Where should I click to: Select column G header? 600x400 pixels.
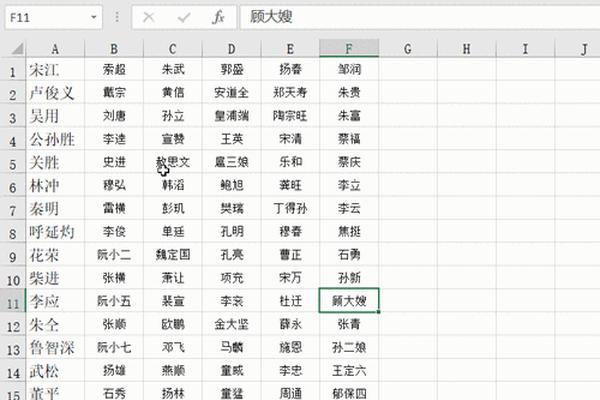pyautogui.click(x=408, y=49)
